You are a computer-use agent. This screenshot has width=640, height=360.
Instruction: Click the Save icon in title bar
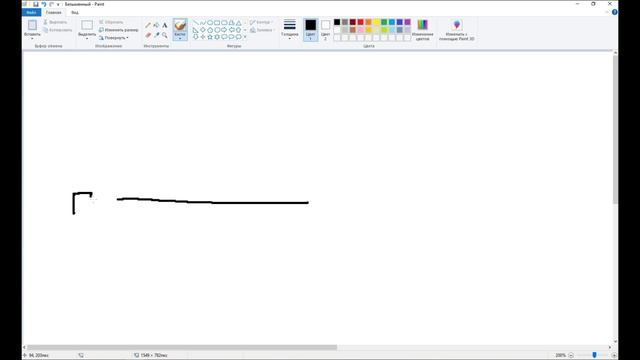(x=36, y=4)
